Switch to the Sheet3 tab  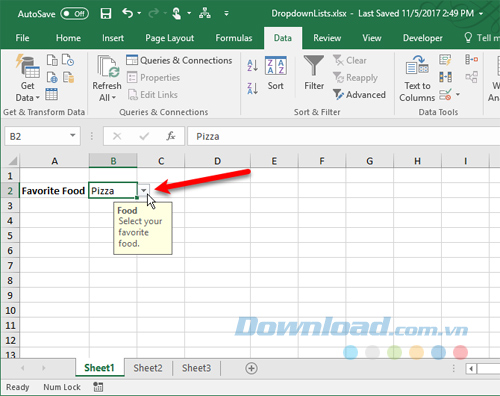pos(196,368)
